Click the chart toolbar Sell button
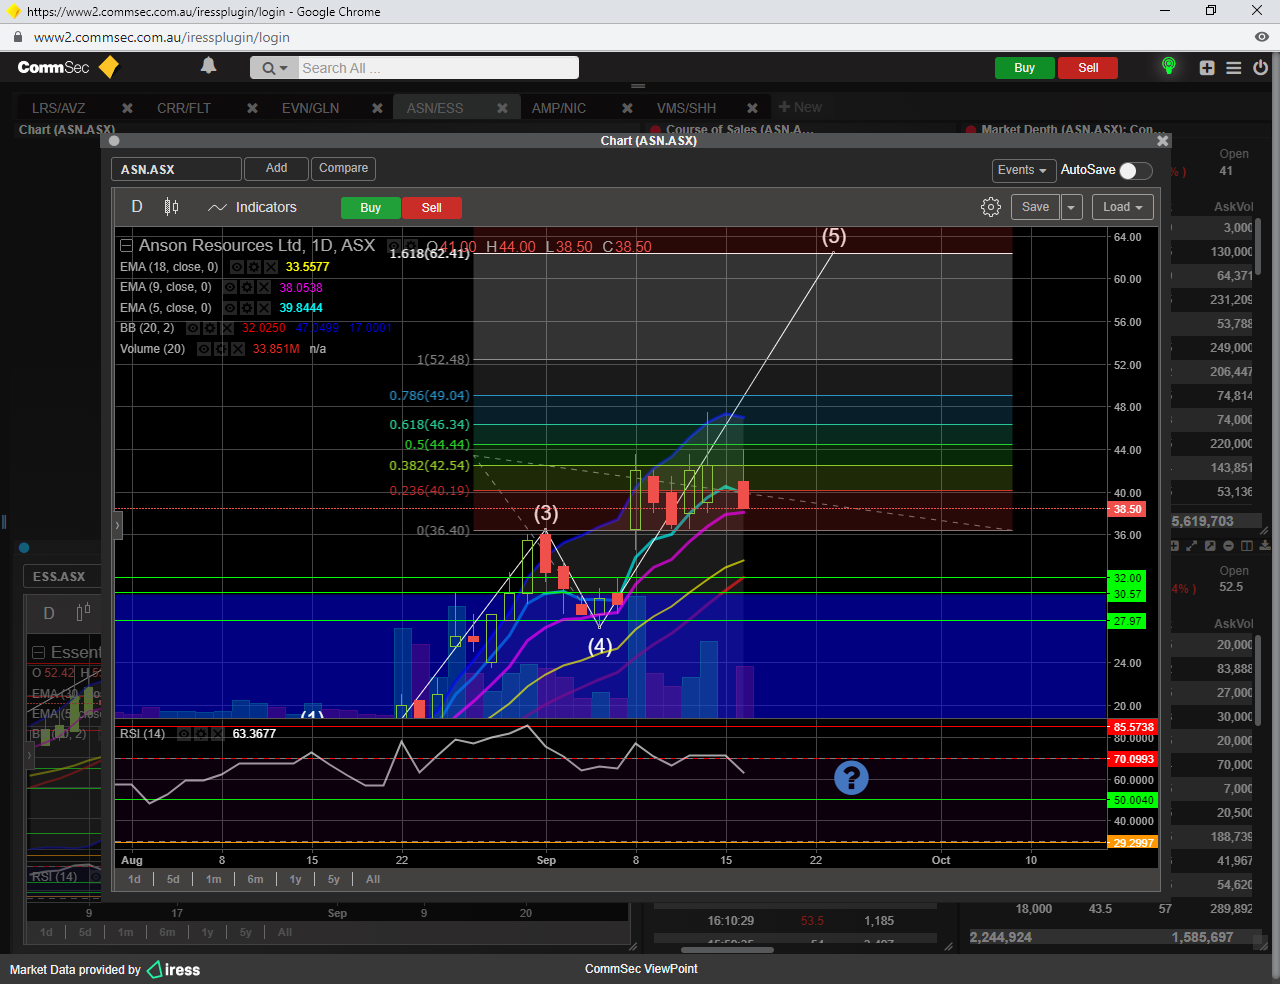Screen dimensions: 1280x984 (431, 208)
